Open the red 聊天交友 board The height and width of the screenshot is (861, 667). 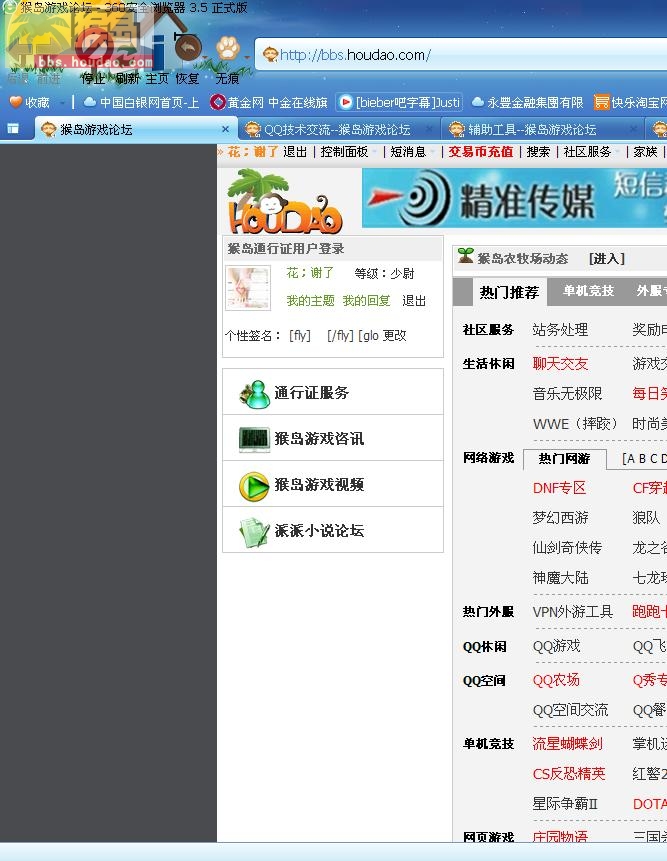point(560,364)
